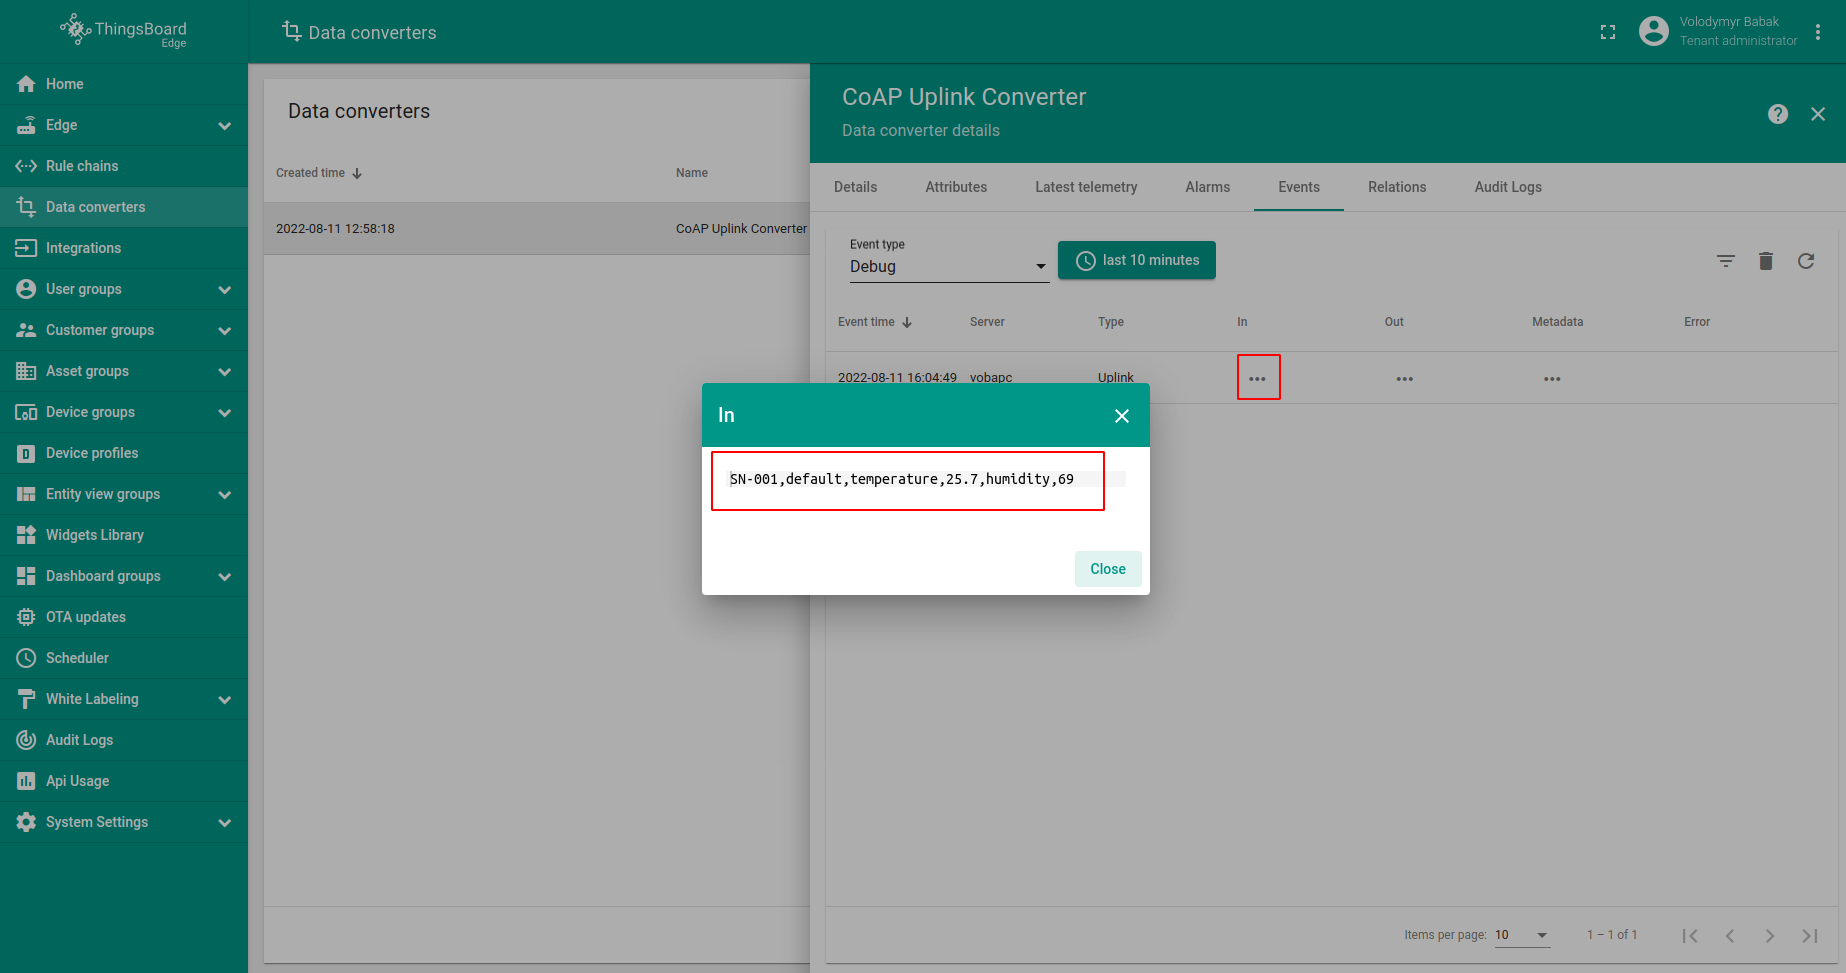Open Audit Logs sidebar icon

point(26,740)
